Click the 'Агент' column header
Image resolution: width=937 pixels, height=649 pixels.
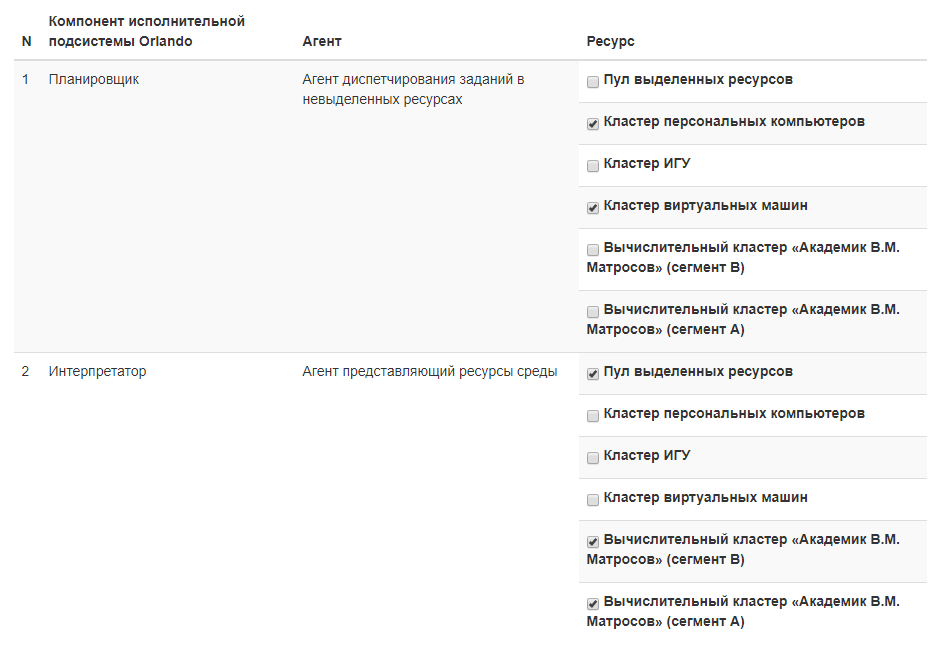322,42
